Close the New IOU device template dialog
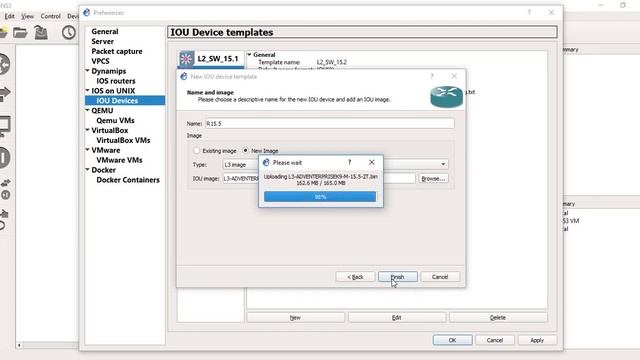Viewport: 640px width, 360px height. click(x=454, y=76)
